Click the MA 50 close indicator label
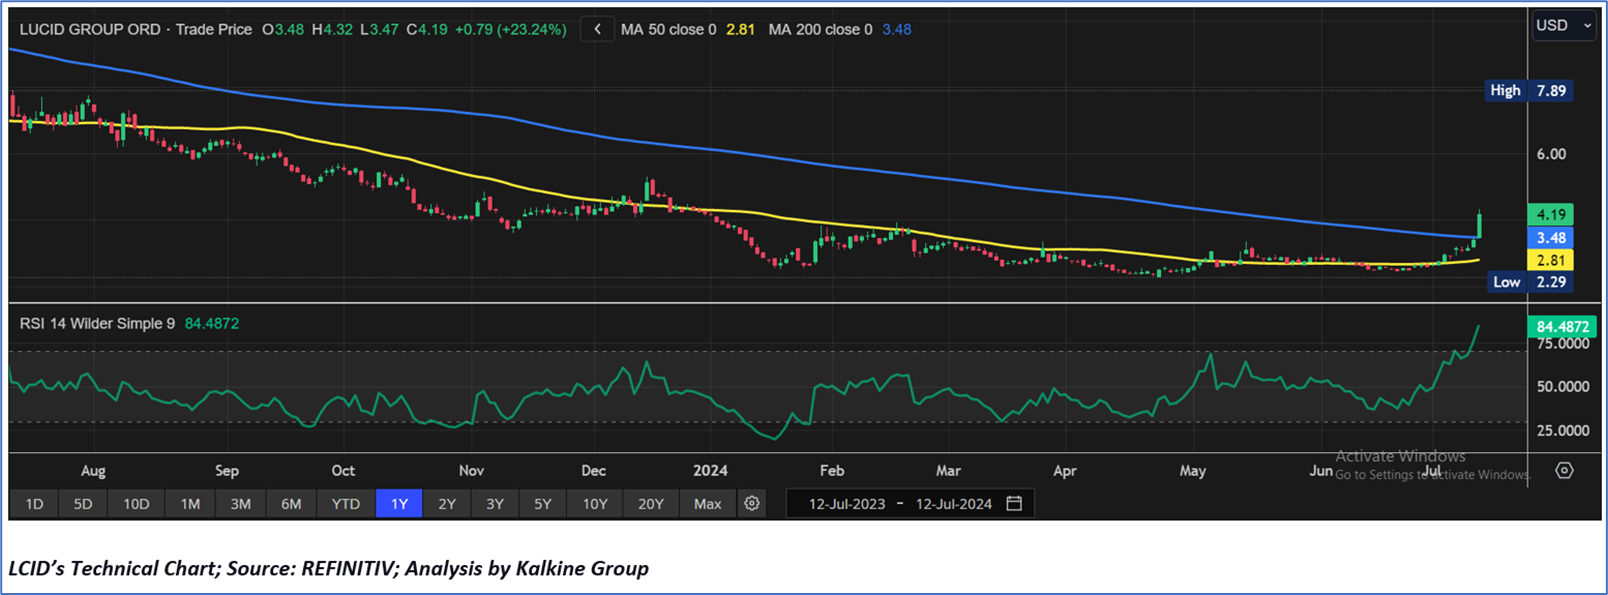This screenshot has width=1608, height=595. pos(668,29)
